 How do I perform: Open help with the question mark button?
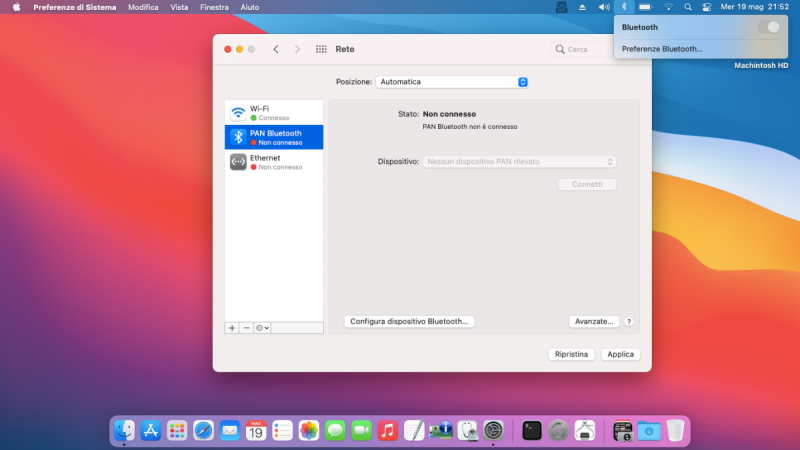tap(629, 321)
